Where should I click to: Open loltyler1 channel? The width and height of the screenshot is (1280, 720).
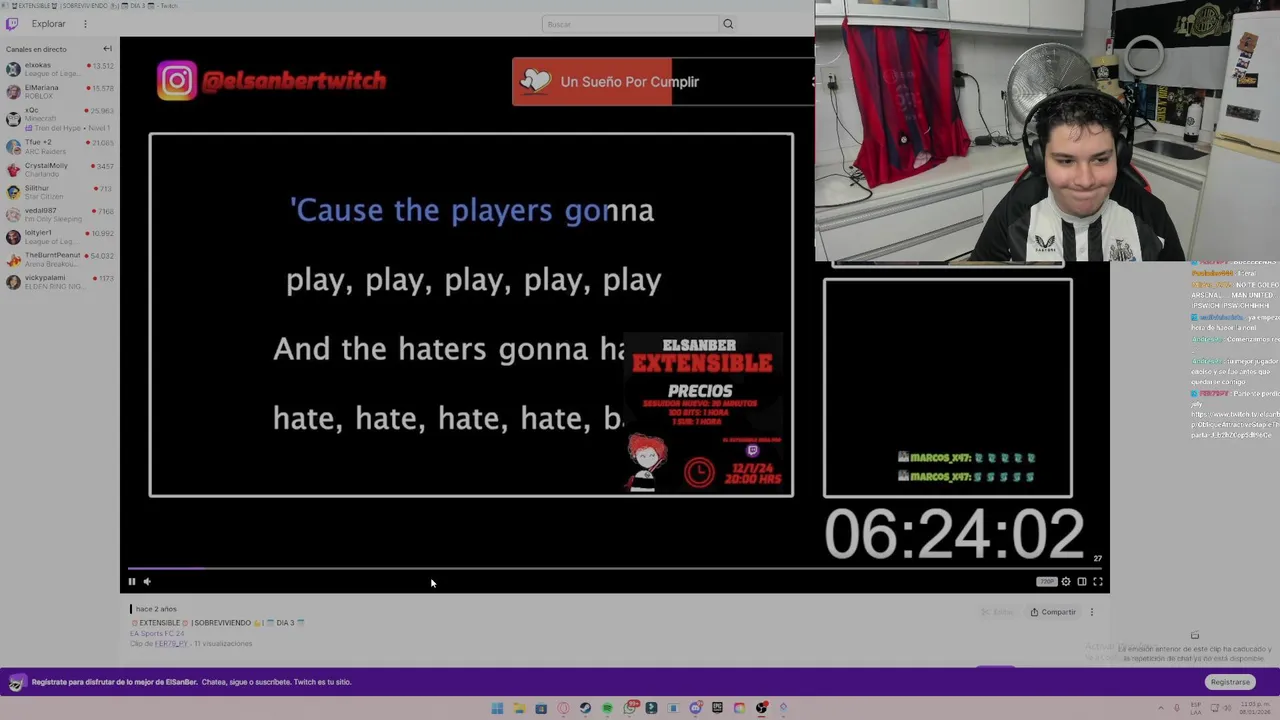click(x=59, y=237)
